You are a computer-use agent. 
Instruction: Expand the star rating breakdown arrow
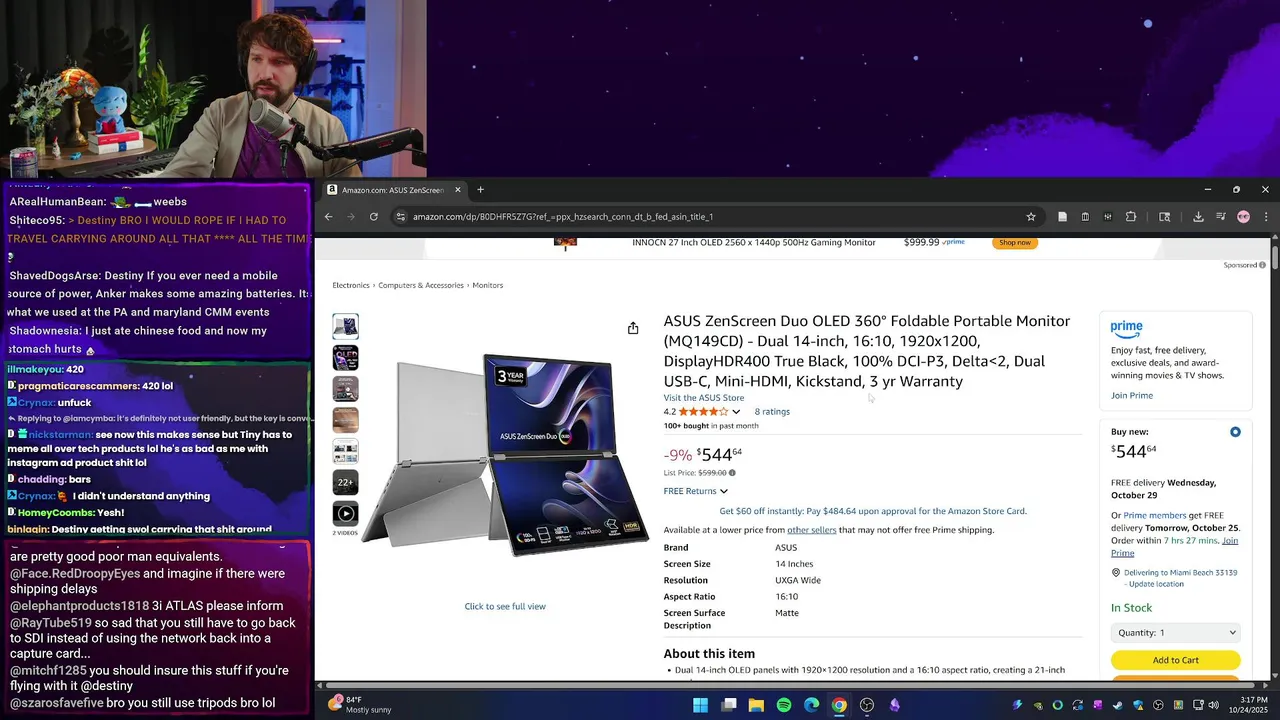tap(736, 412)
